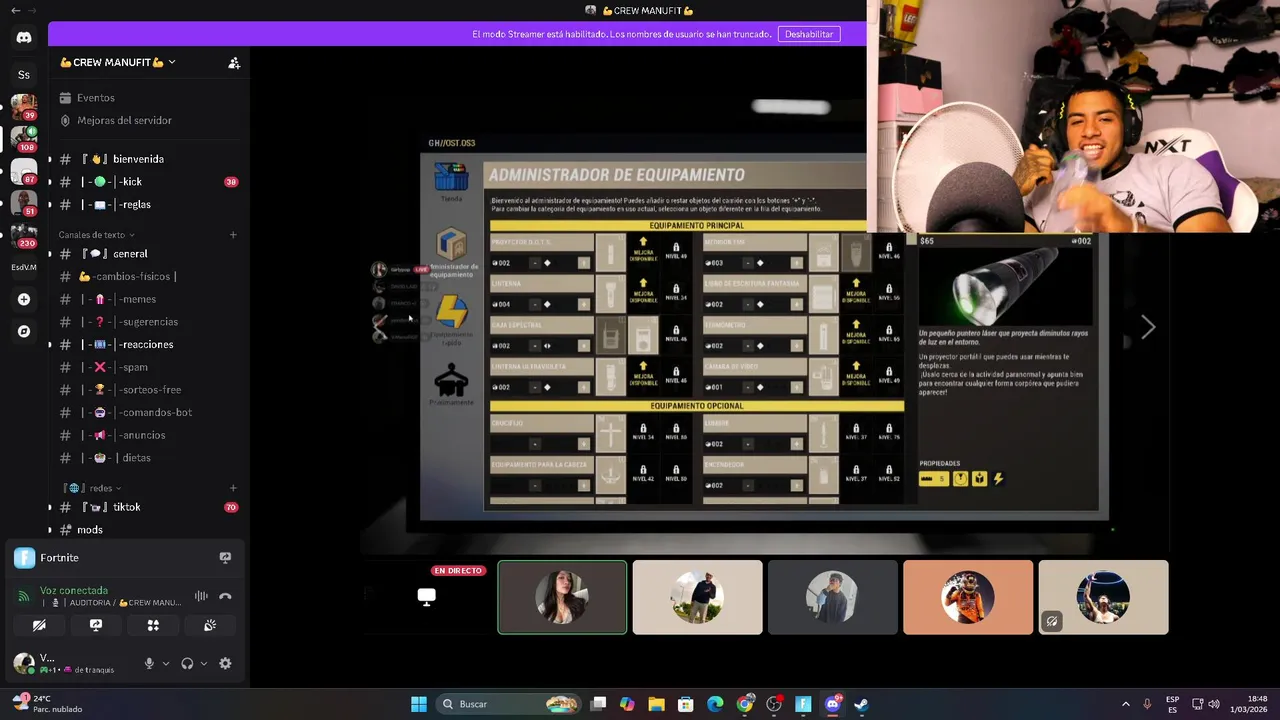Open Discover servers compass icon
The width and height of the screenshot is (1280, 720).
pos(24,331)
